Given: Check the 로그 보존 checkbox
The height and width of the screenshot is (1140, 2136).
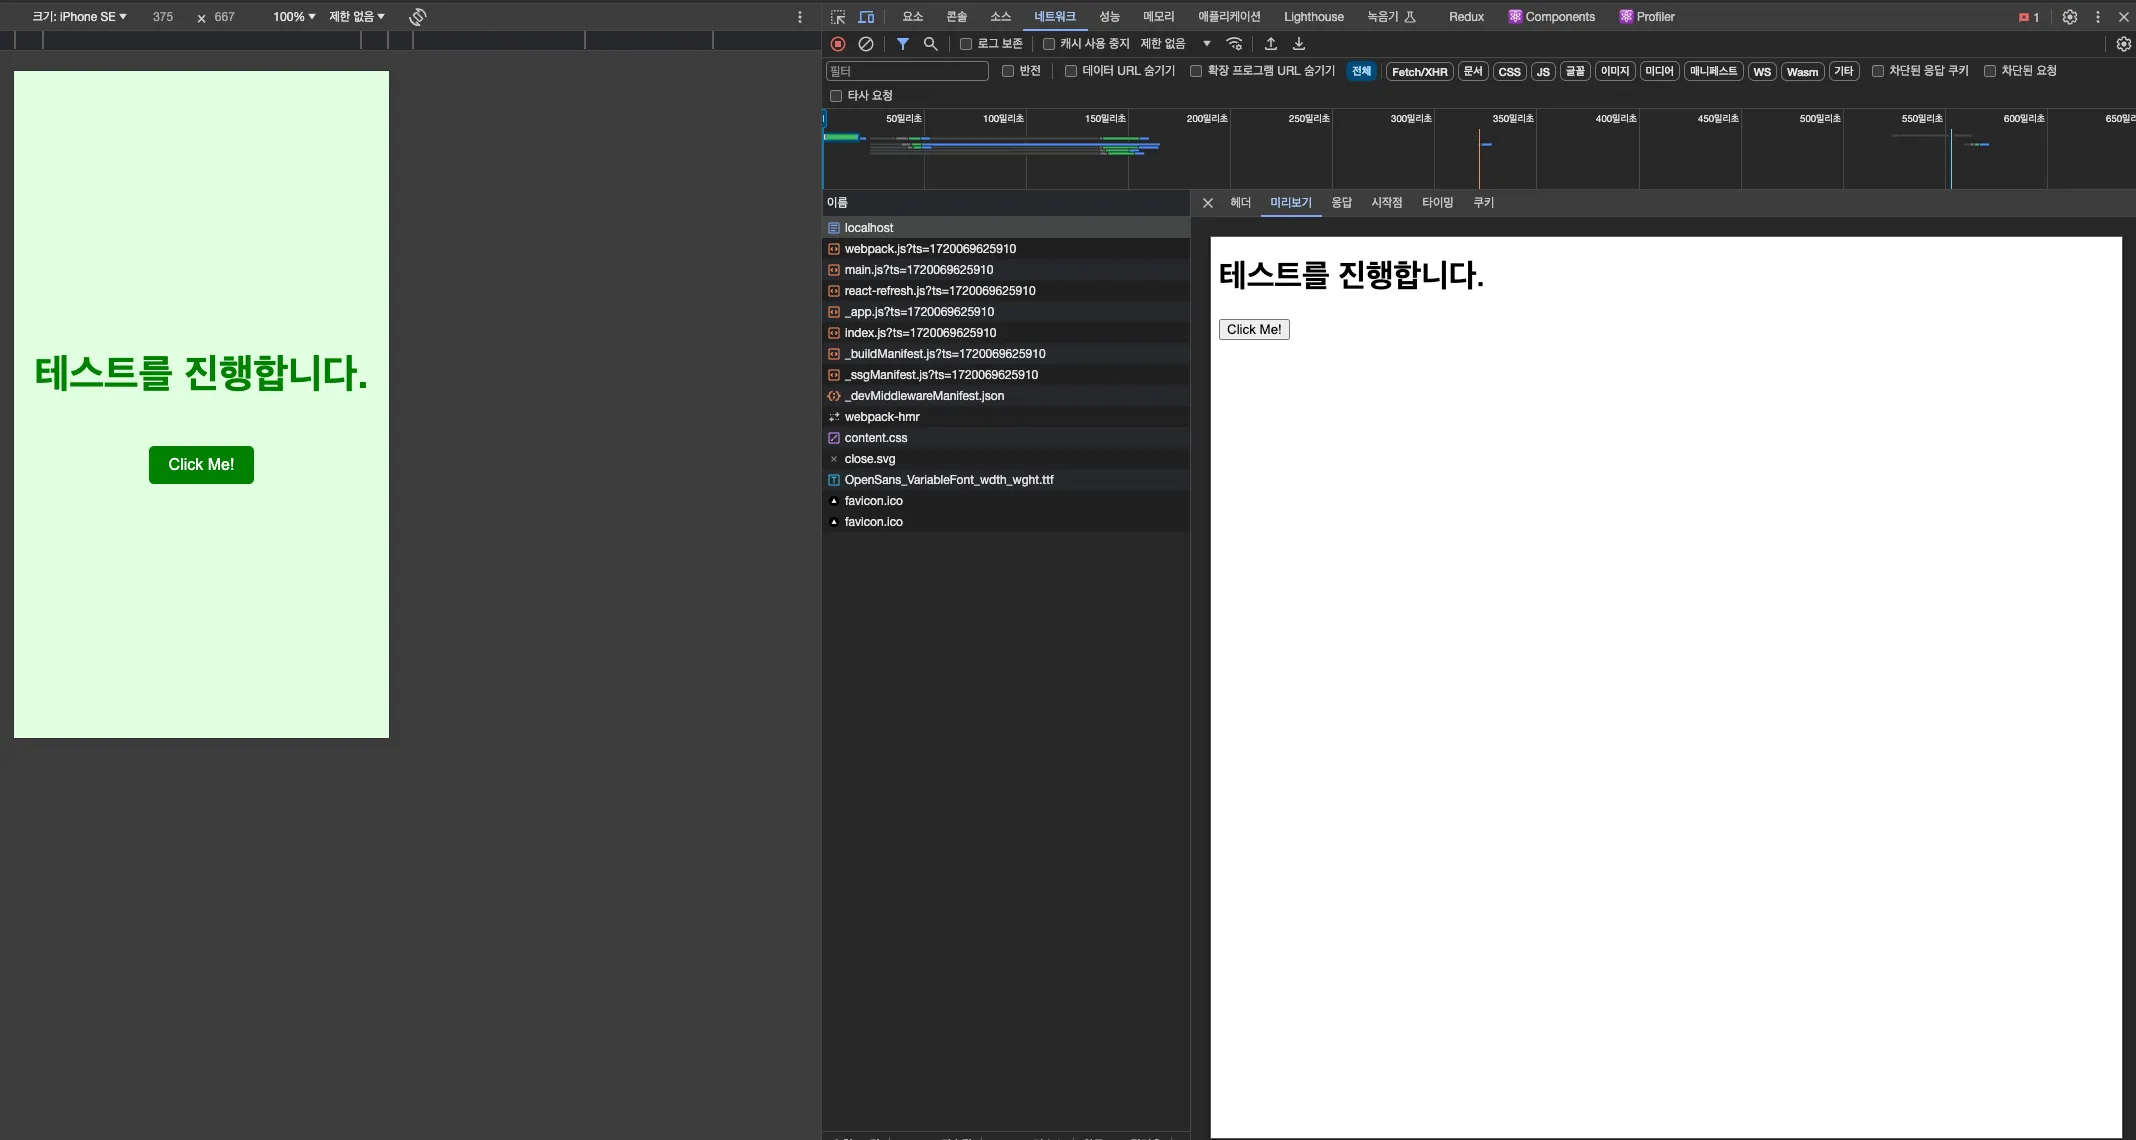Looking at the screenshot, I should tap(964, 44).
